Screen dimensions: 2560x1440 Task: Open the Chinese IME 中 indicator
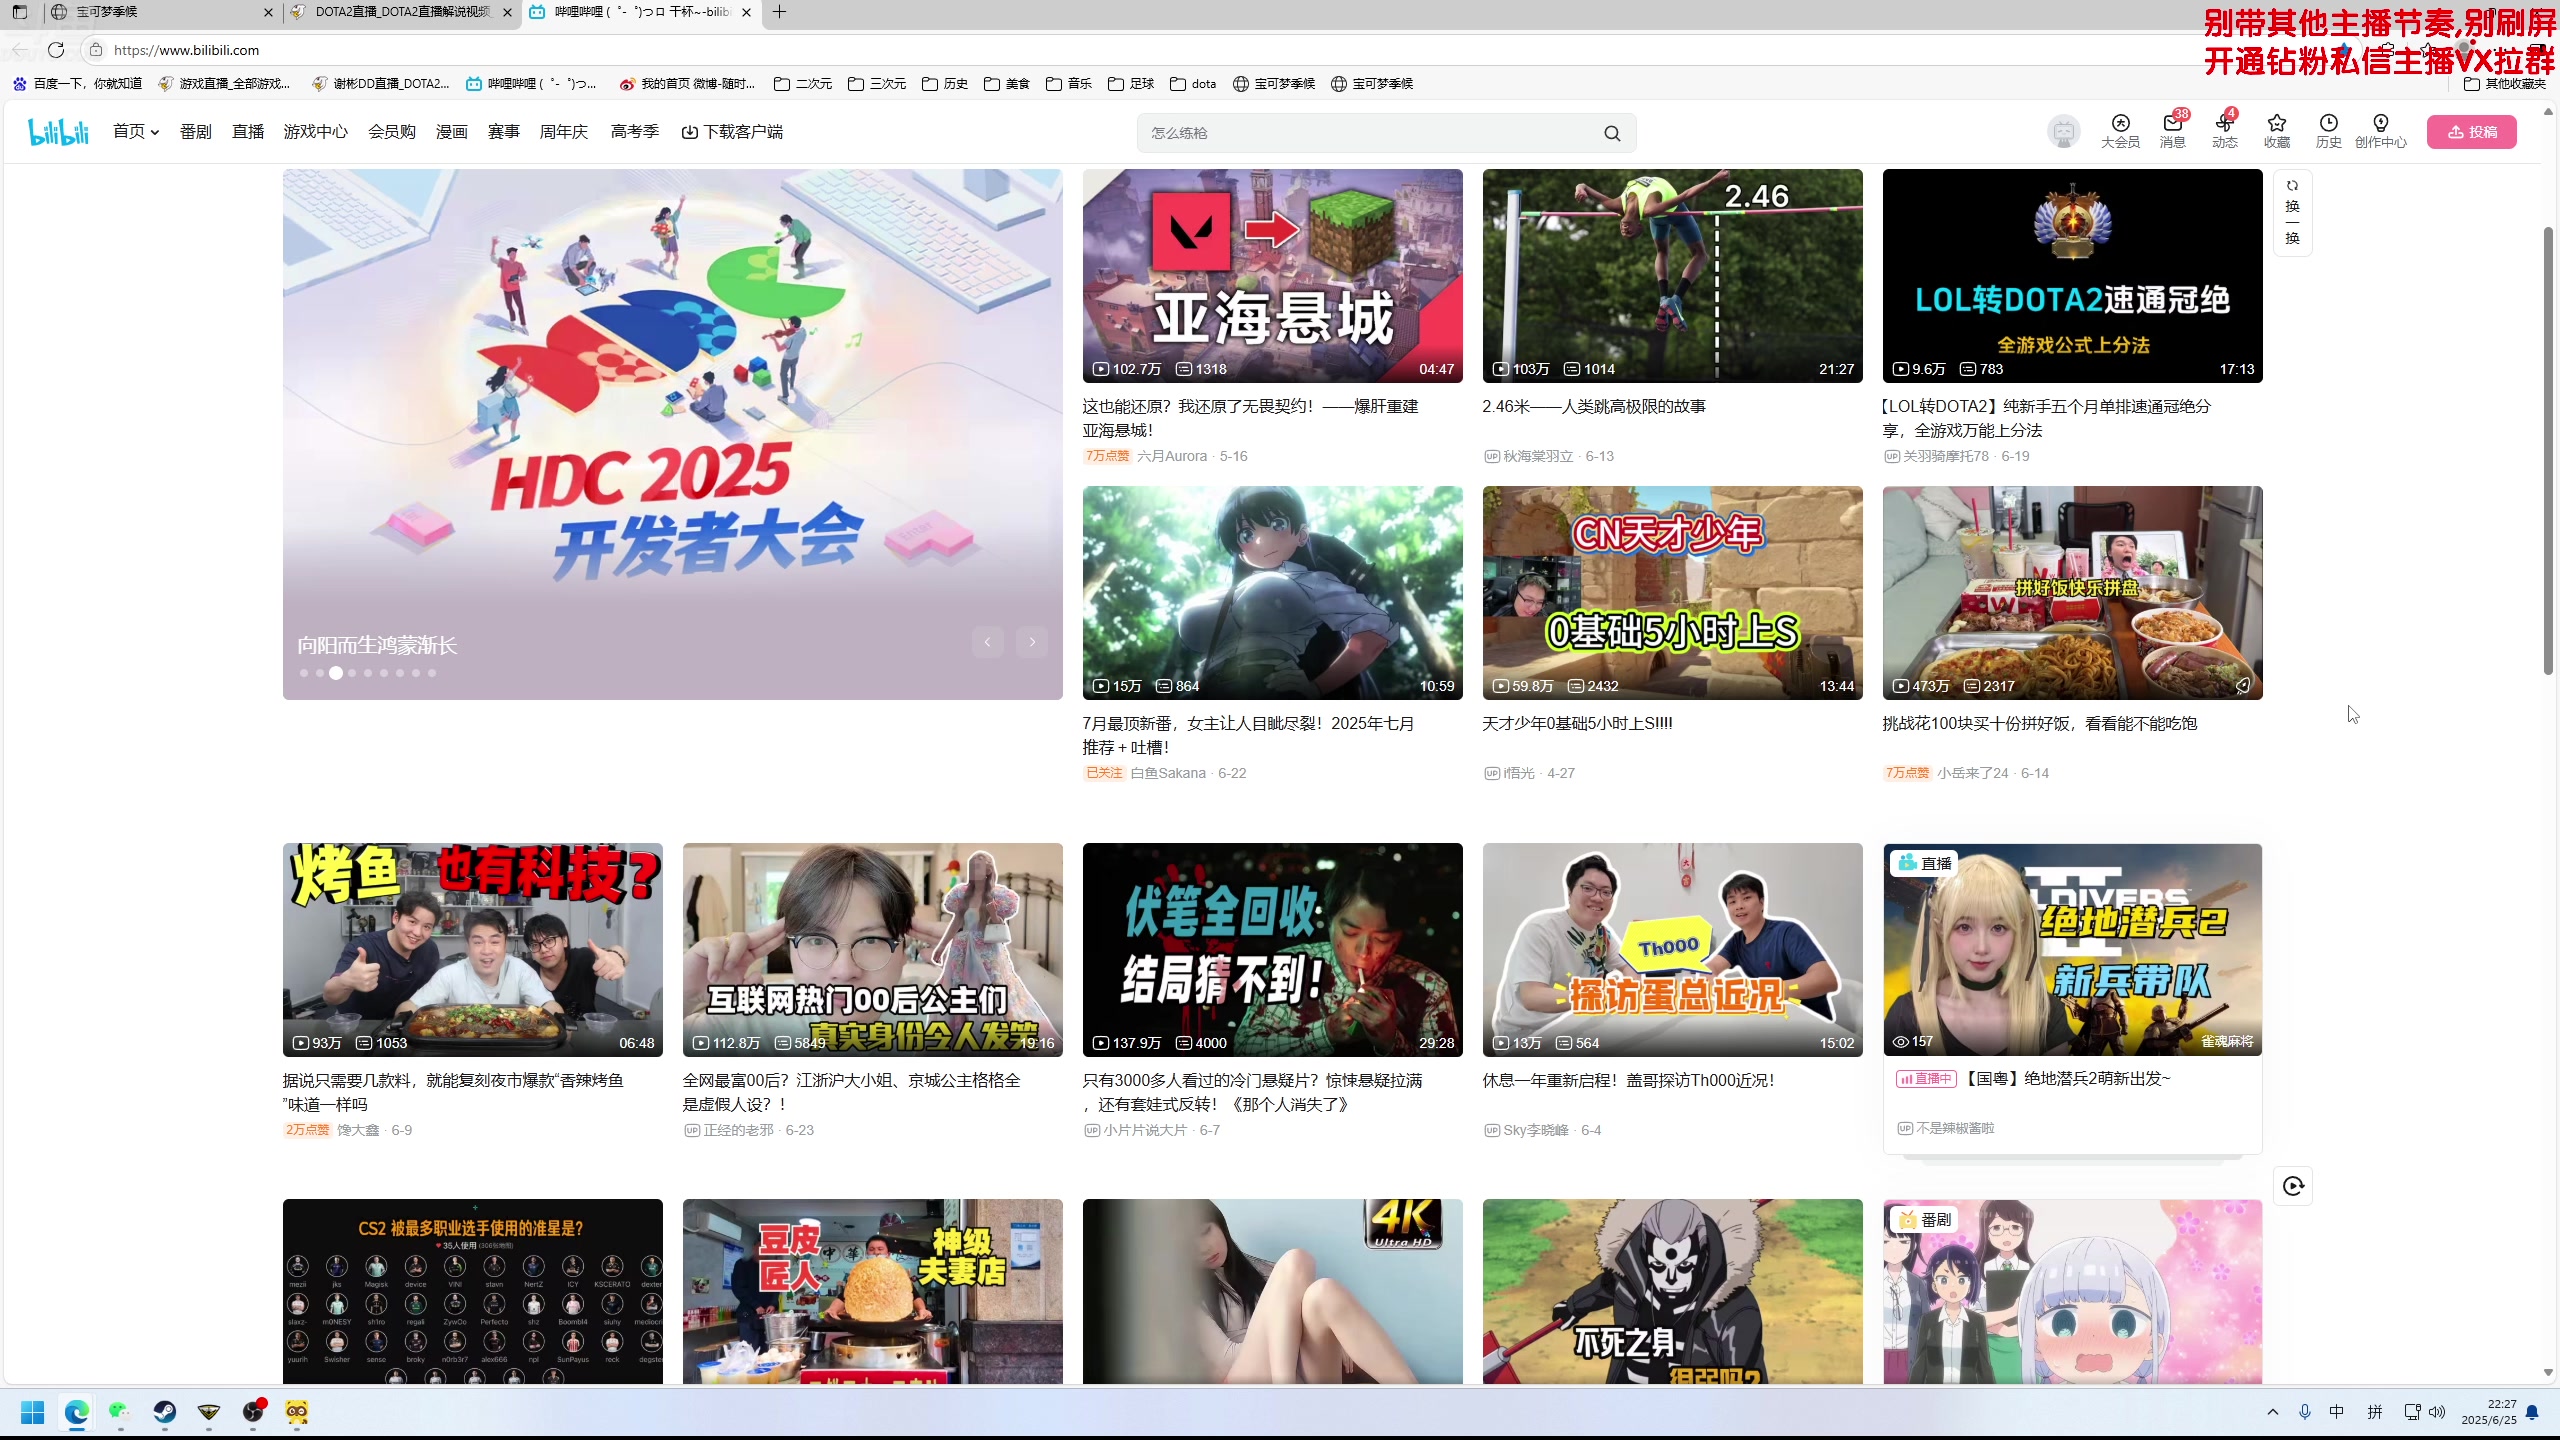[2336, 1412]
